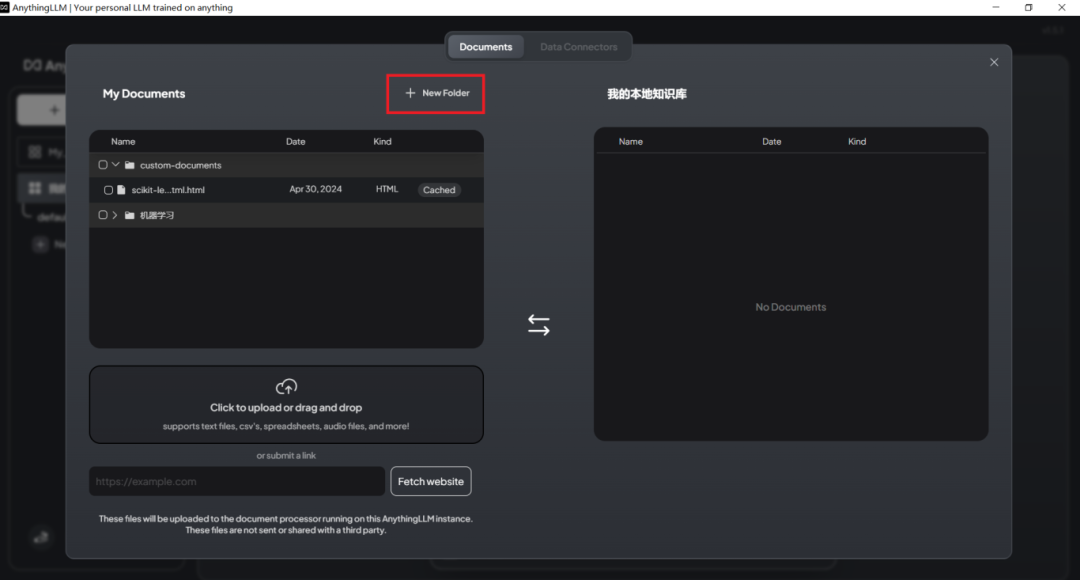Screen dimensions: 1080x580
Task: Click the Apr 30, 2024 date cell
Action: [315, 189]
